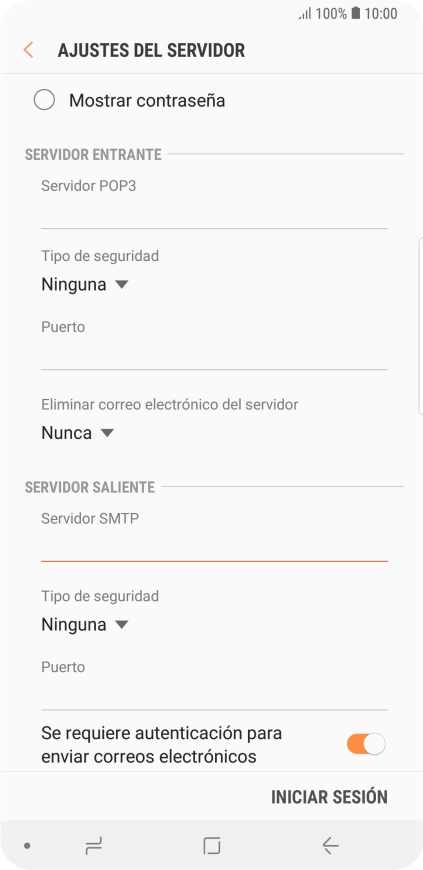Tap the signal strength icon

click(x=305, y=14)
